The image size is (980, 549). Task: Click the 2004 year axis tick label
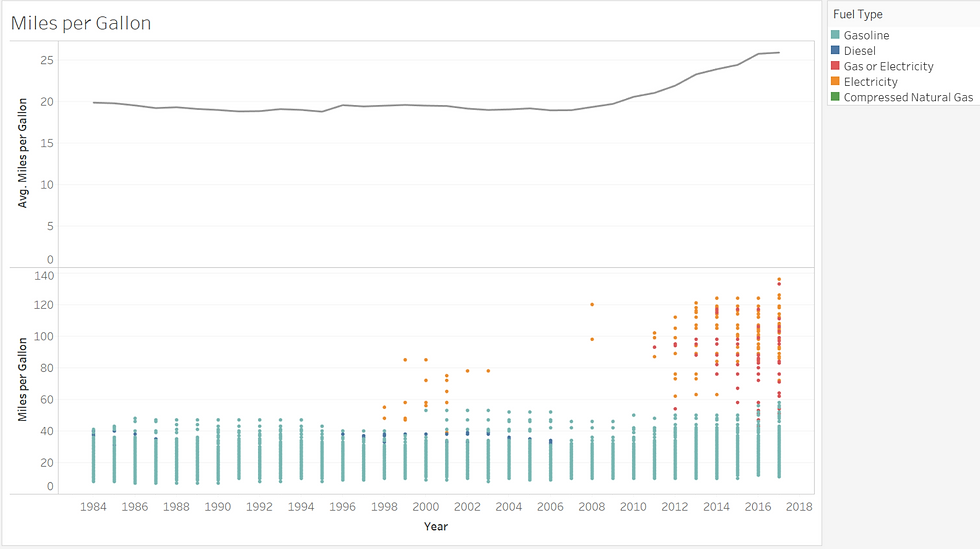tap(509, 506)
